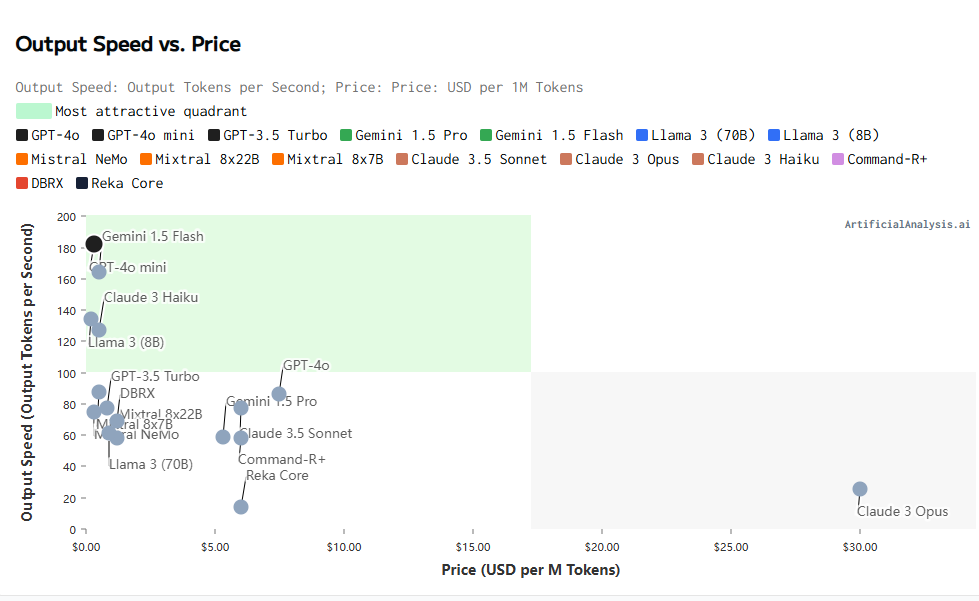
Task: Click Mistral NeMo orange legend swatch
Action: 23,159
